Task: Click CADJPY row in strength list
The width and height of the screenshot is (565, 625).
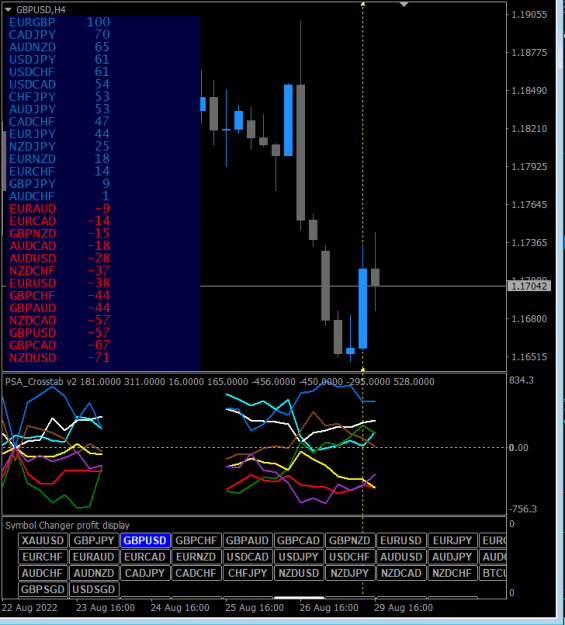Action: point(59,35)
